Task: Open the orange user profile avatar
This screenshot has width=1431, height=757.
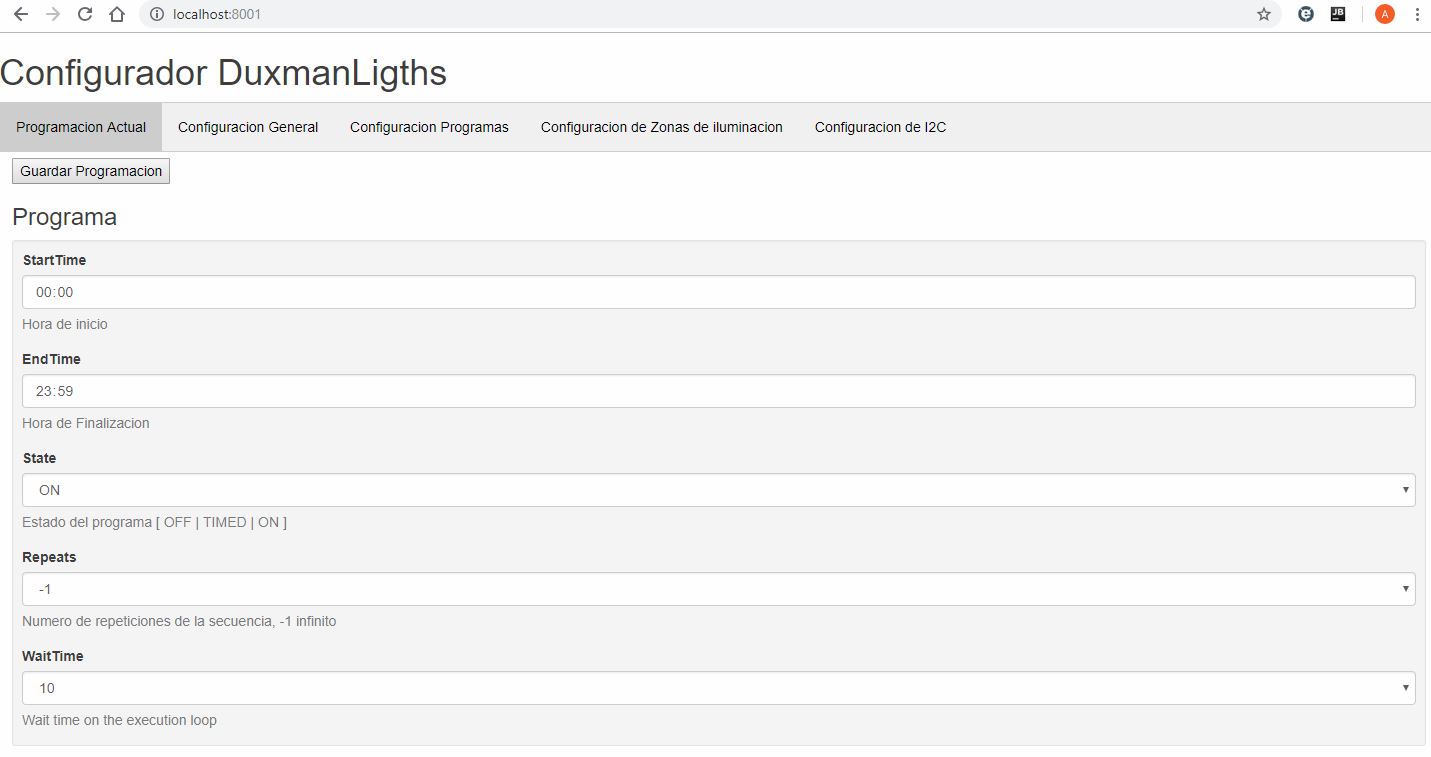Action: (1385, 14)
